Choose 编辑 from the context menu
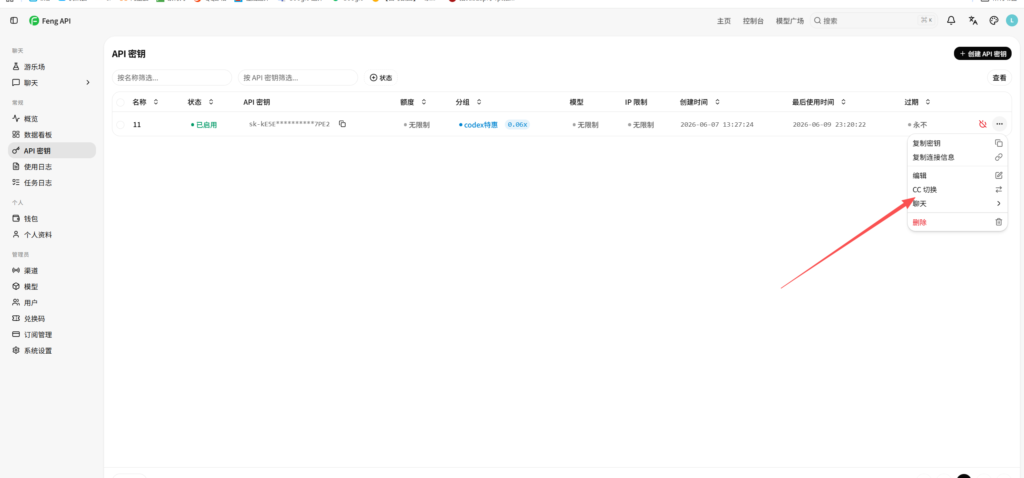The image size is (1024, 478). point(957,176)
